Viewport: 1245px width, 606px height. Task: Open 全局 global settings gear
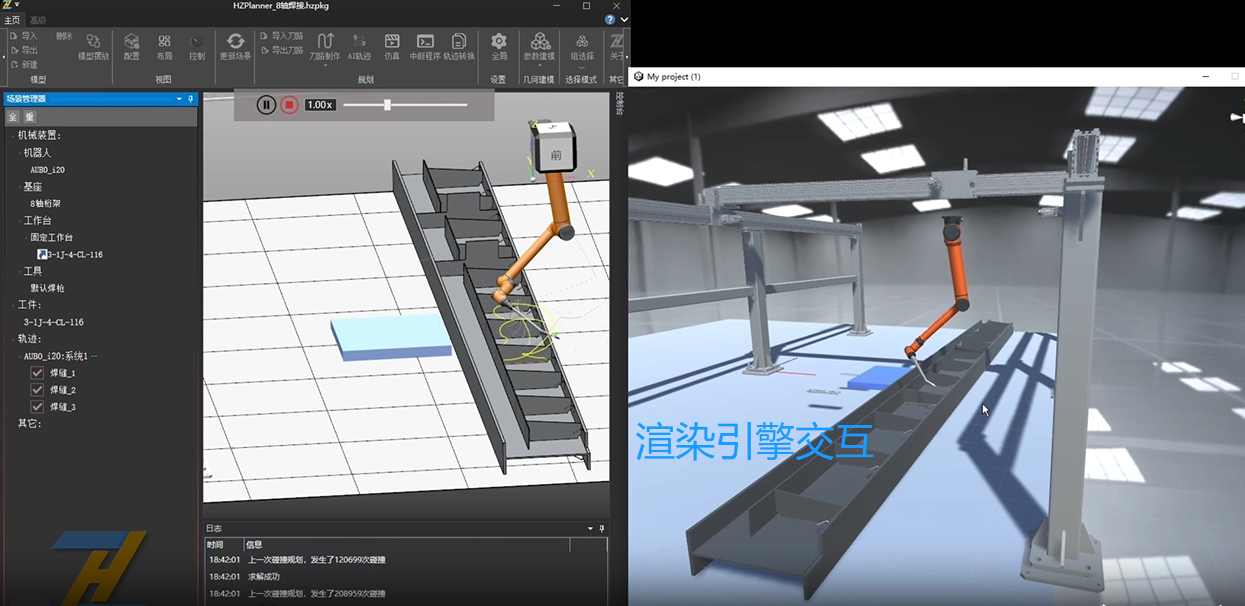pyautogui.click(x=498, y=46)
